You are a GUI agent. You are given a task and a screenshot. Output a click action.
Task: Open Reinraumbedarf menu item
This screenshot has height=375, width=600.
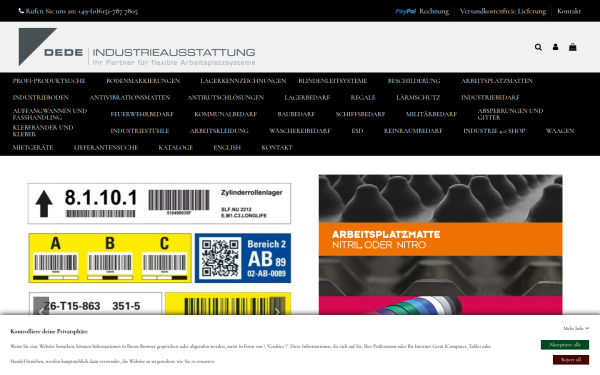pos(413,131)
